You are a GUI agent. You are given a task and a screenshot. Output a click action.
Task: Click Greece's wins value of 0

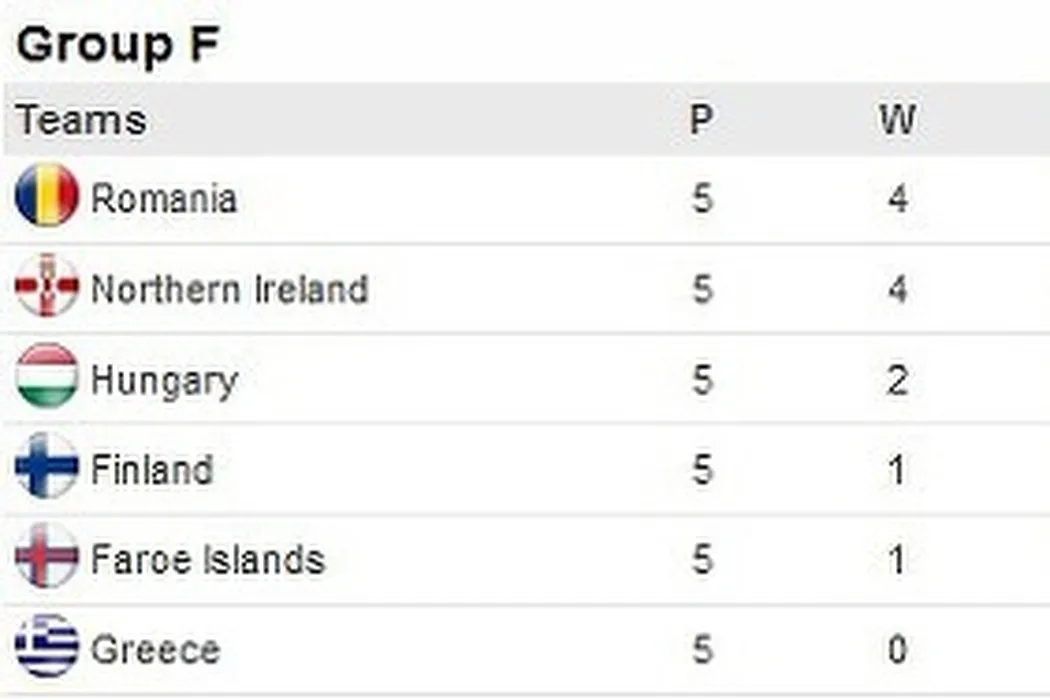click(x=898, y=650)
